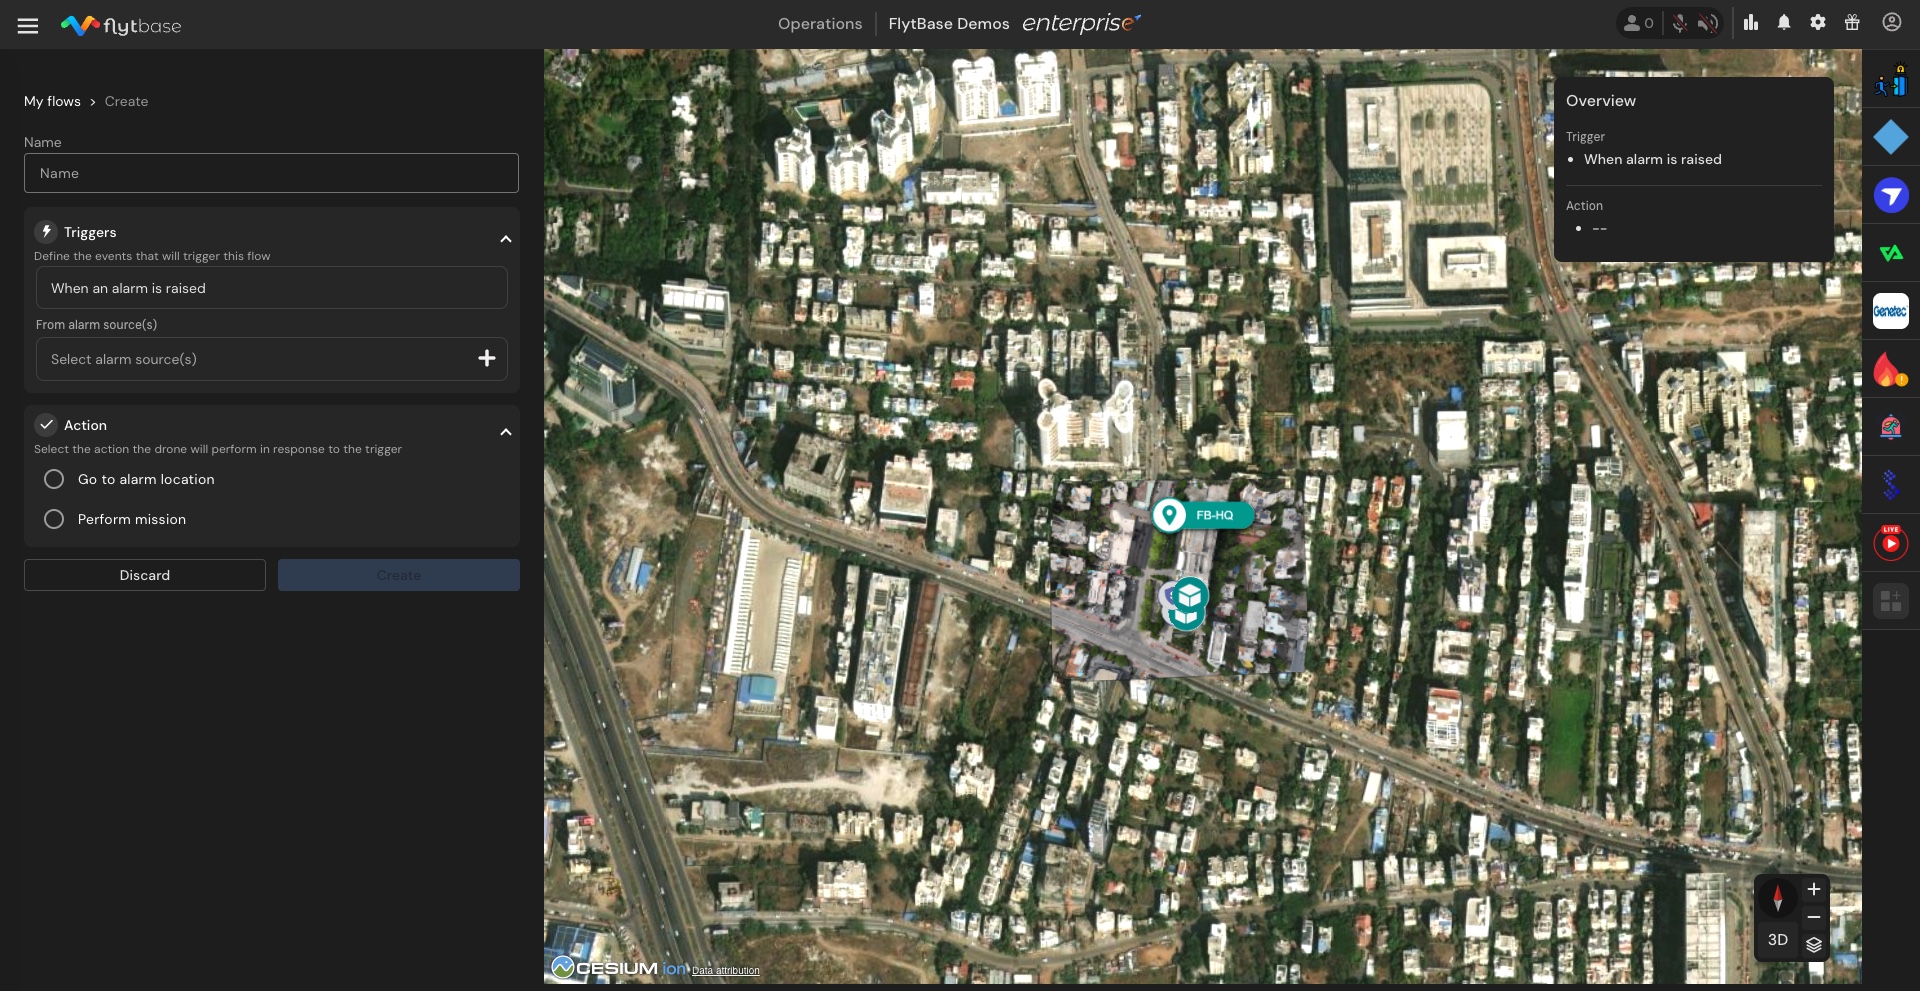Open the notifications bell
Image resolution: width=1920 pixels, height=991 pixels.
1784,23
